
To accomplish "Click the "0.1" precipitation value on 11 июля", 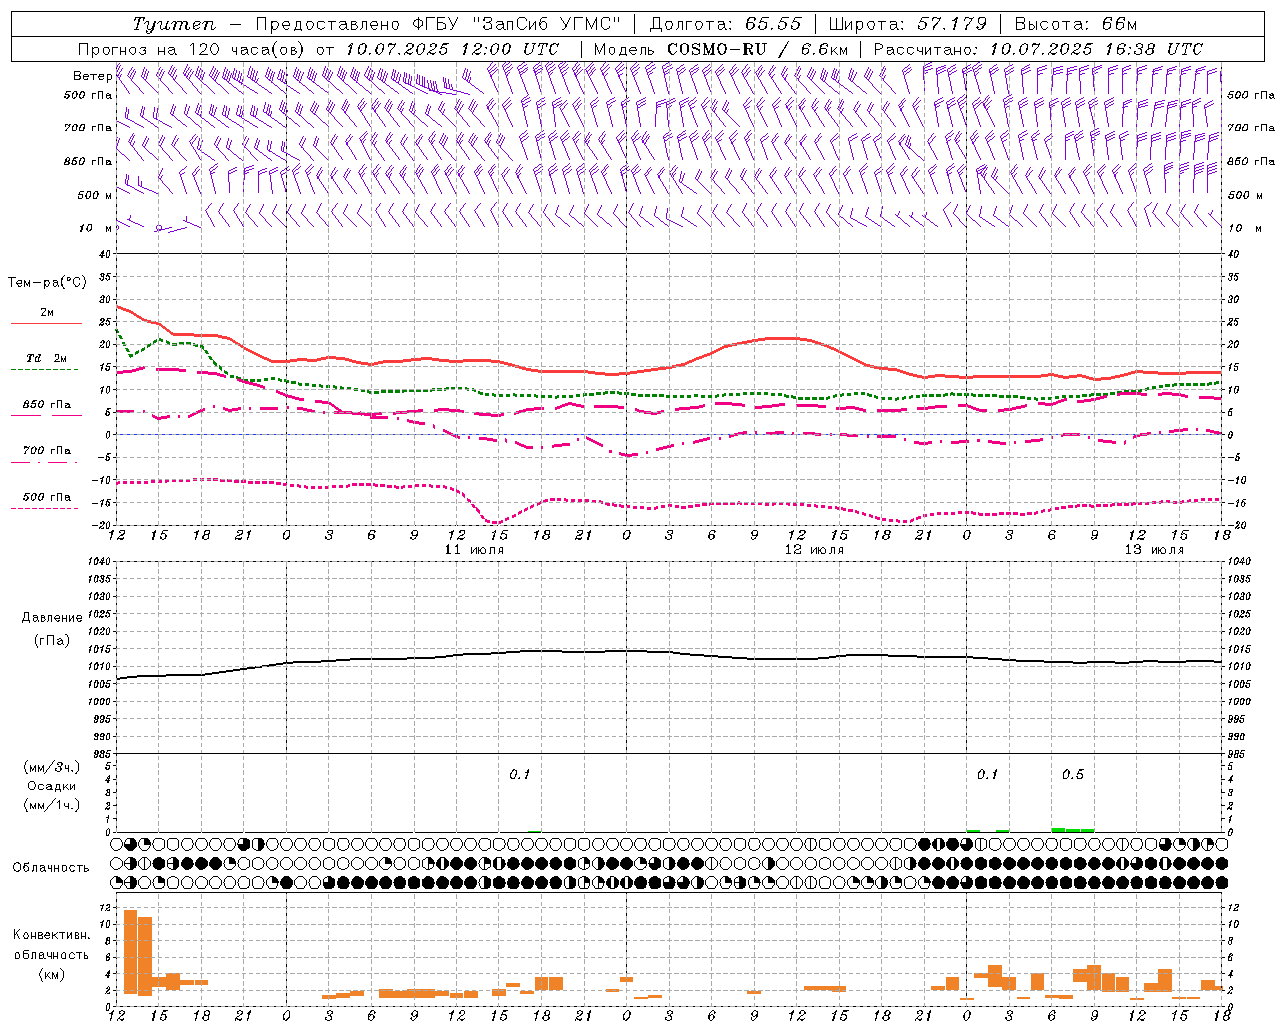I will click(x=520, y=774).
